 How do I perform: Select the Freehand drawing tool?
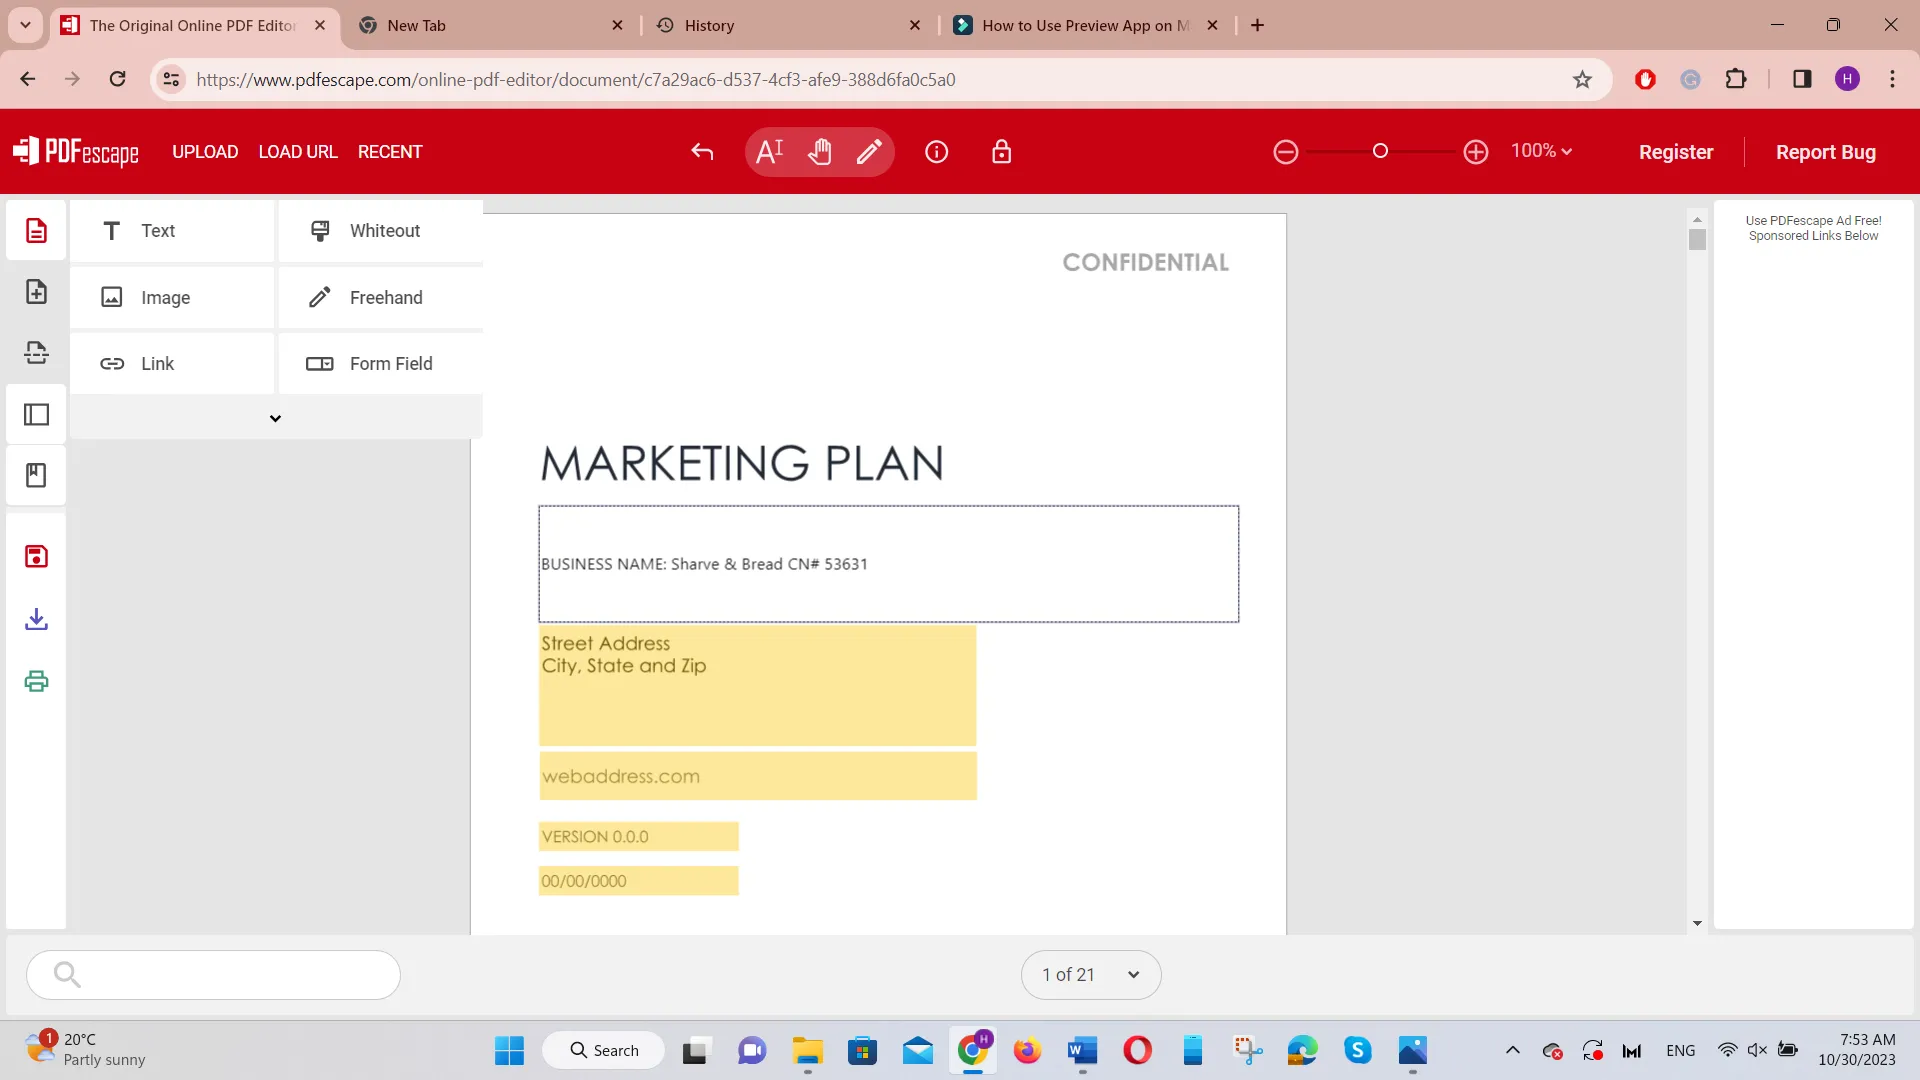pyautogui.click(x=386, y=298)
